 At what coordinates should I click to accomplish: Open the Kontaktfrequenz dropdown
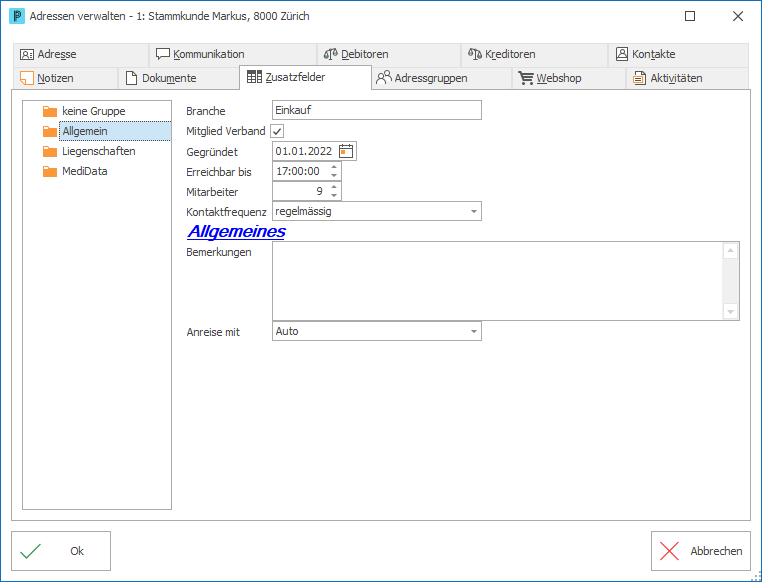point(473,211)
